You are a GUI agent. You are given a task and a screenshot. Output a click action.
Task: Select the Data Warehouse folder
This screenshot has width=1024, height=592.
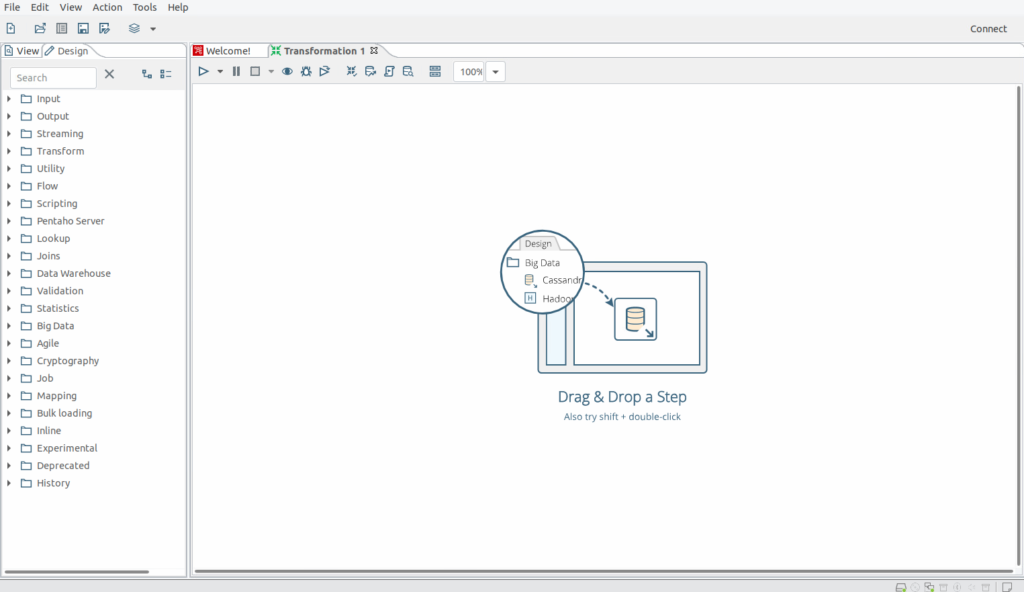73,273
